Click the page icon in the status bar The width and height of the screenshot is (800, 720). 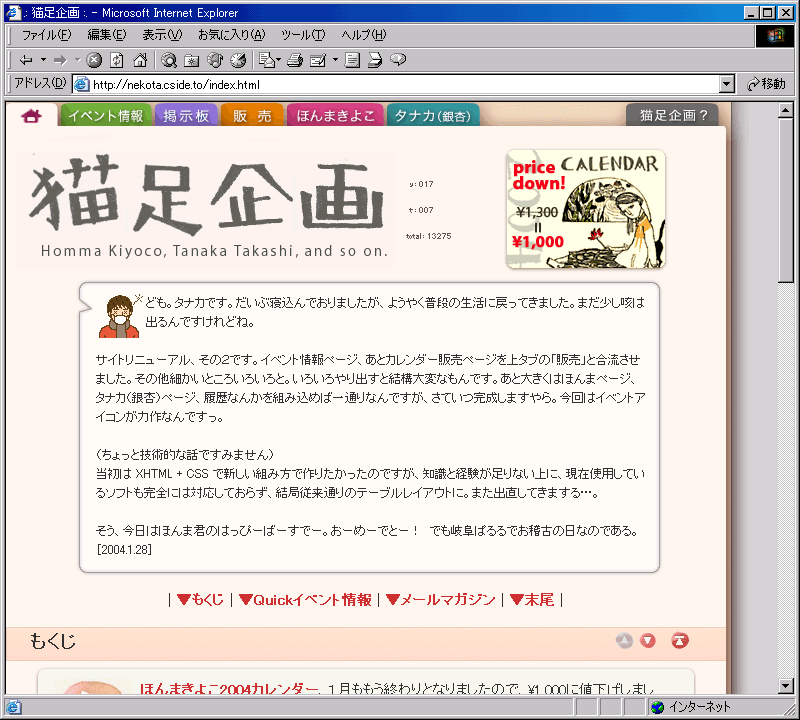[x=14, y=707]
